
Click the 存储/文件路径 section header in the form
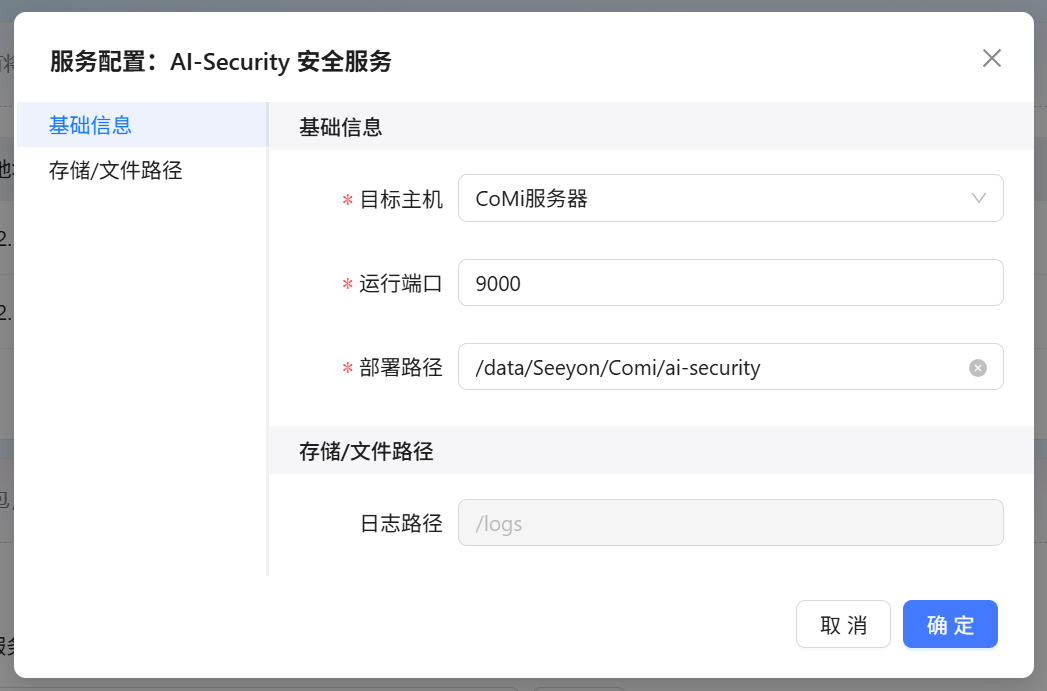point(366,451)
